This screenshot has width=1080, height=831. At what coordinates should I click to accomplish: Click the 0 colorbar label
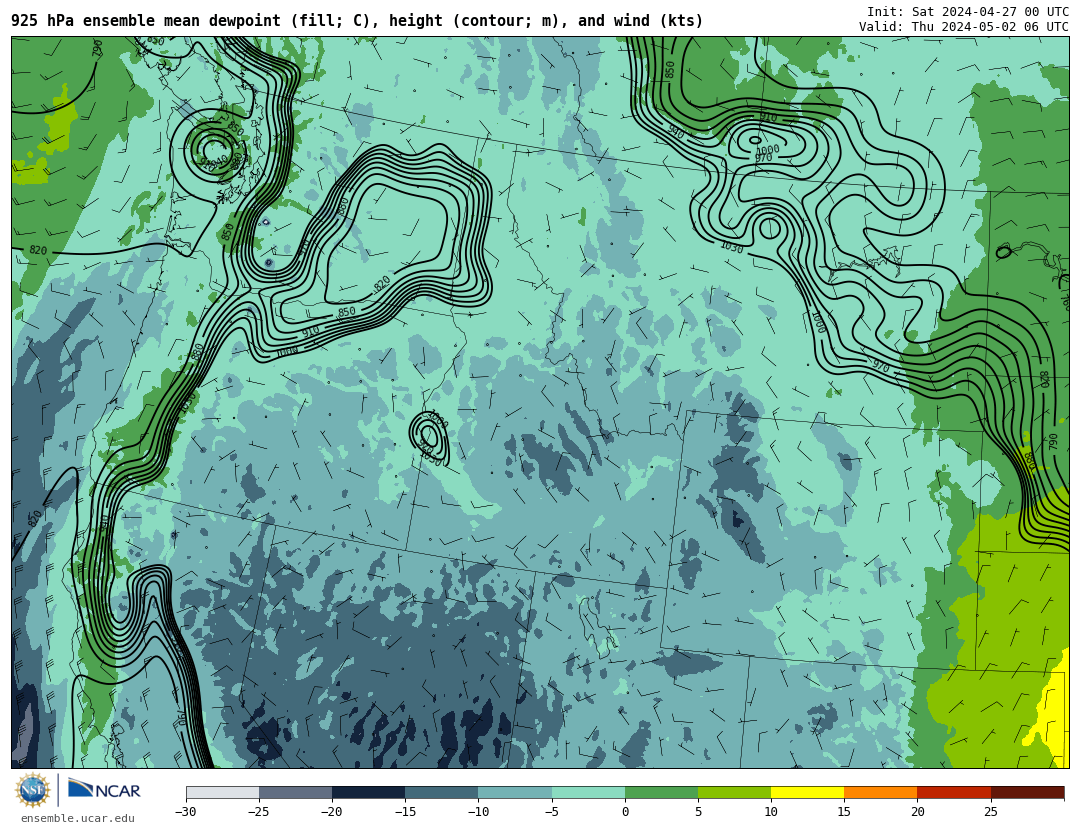tap(625, 812)
